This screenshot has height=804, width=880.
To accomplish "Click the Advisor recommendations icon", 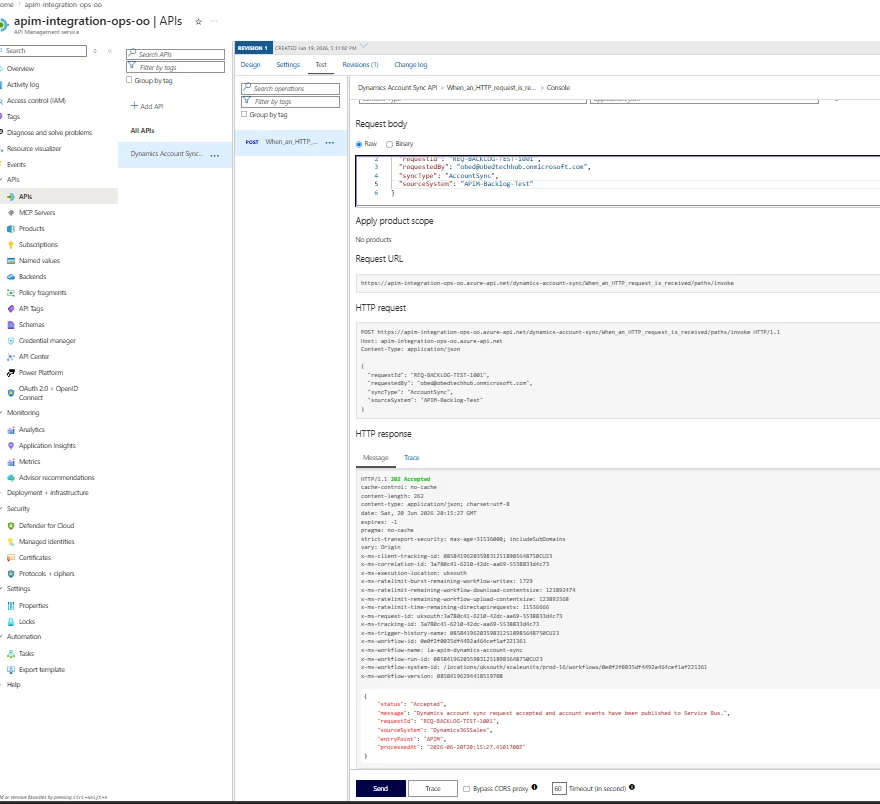I will click(11, 477).
